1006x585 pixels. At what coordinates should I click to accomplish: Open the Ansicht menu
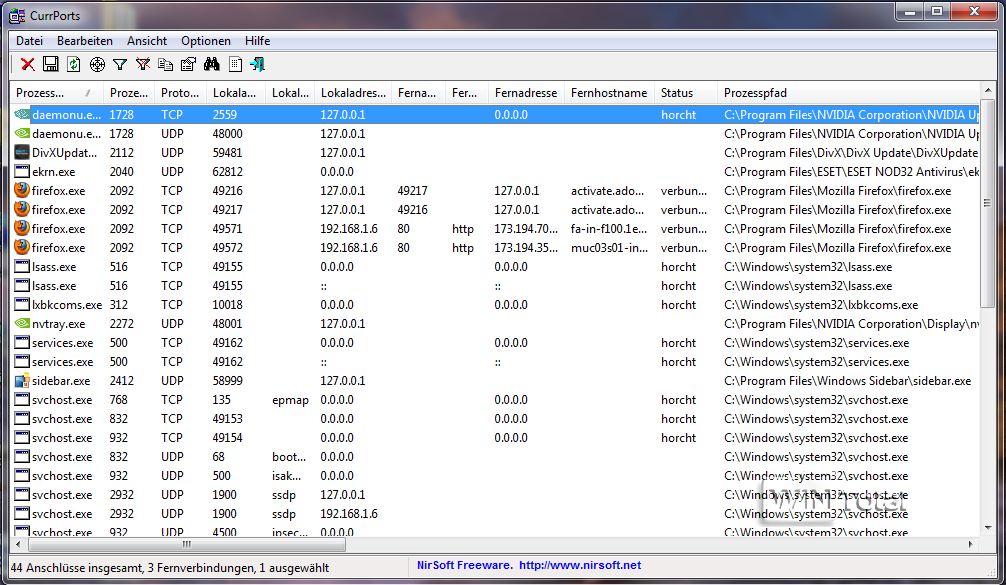tap(147, 41)
